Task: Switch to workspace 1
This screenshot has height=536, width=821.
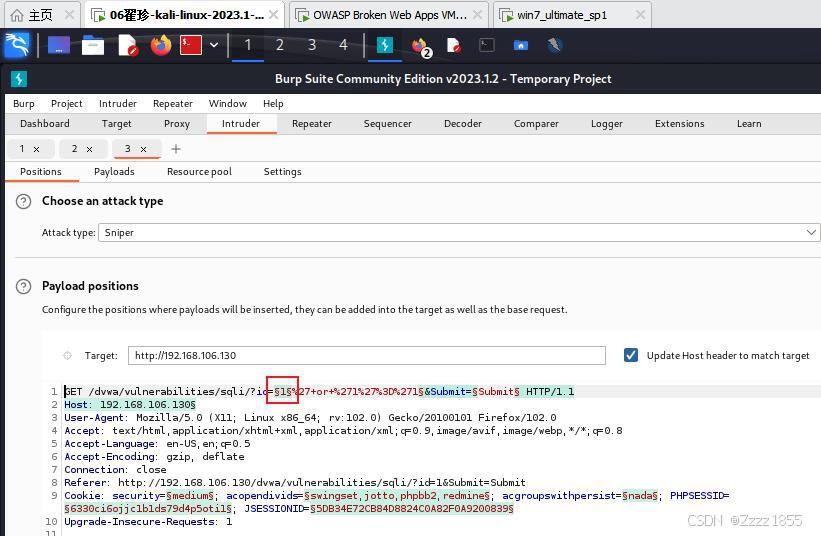Action: click(248, 45)
